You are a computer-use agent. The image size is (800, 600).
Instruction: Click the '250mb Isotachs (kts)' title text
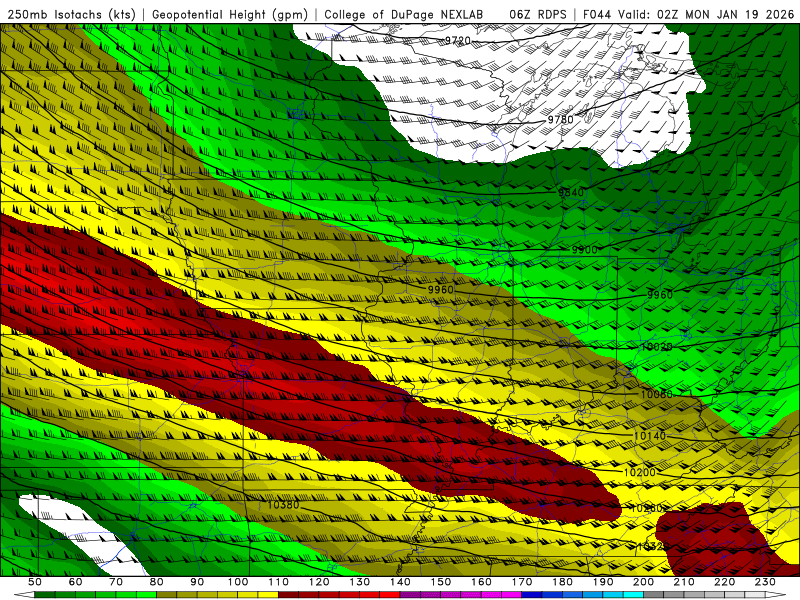(x=72, y=15)
